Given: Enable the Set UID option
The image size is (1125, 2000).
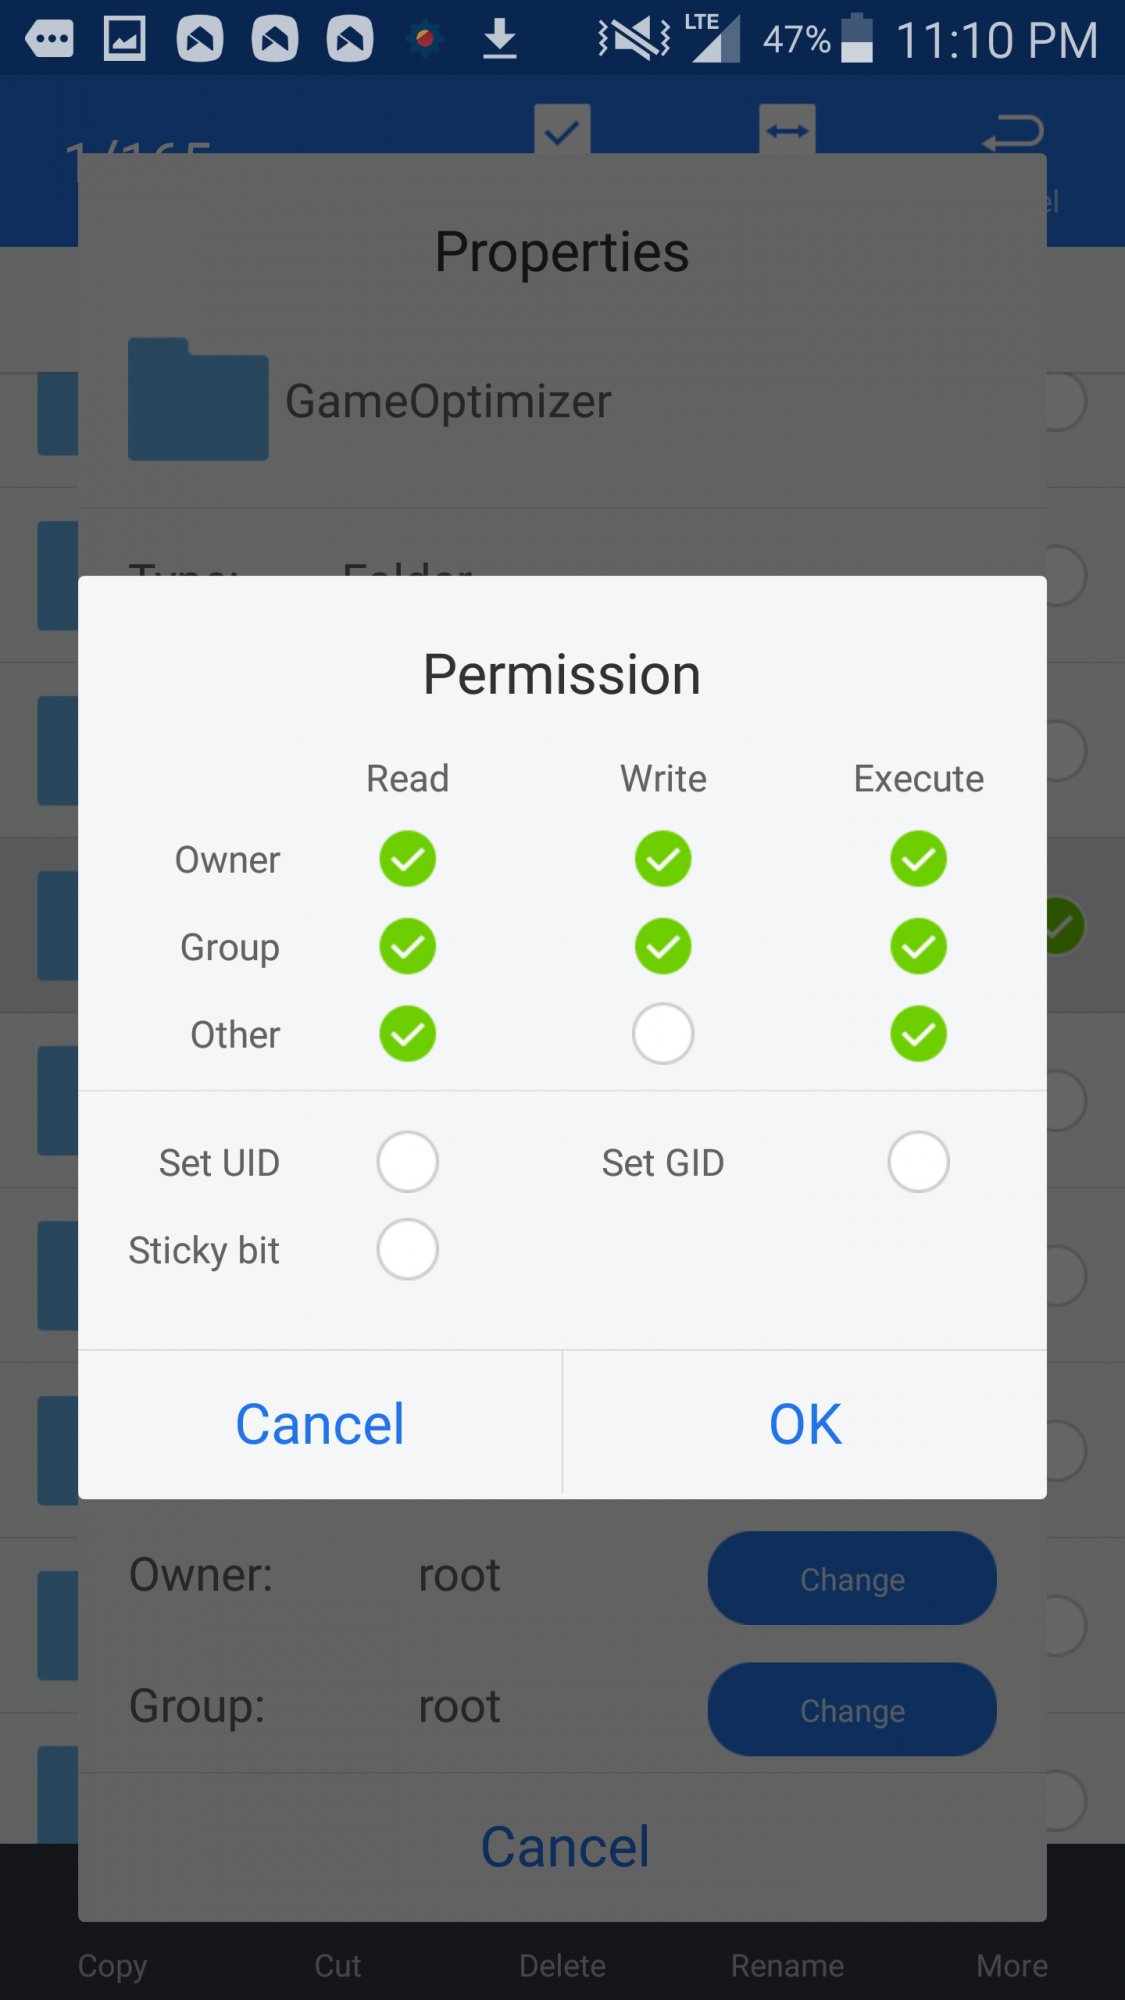Looking at the screenshot, I should [x=407, y=1162].
